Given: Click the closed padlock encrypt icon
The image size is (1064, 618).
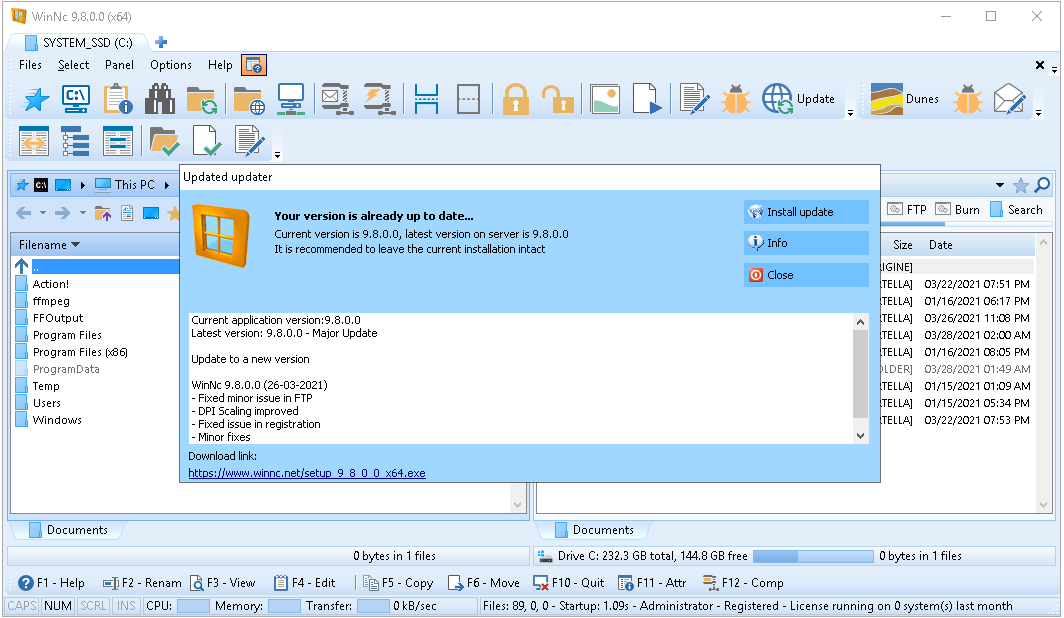Looking at the screenshot, I should 516,99.
